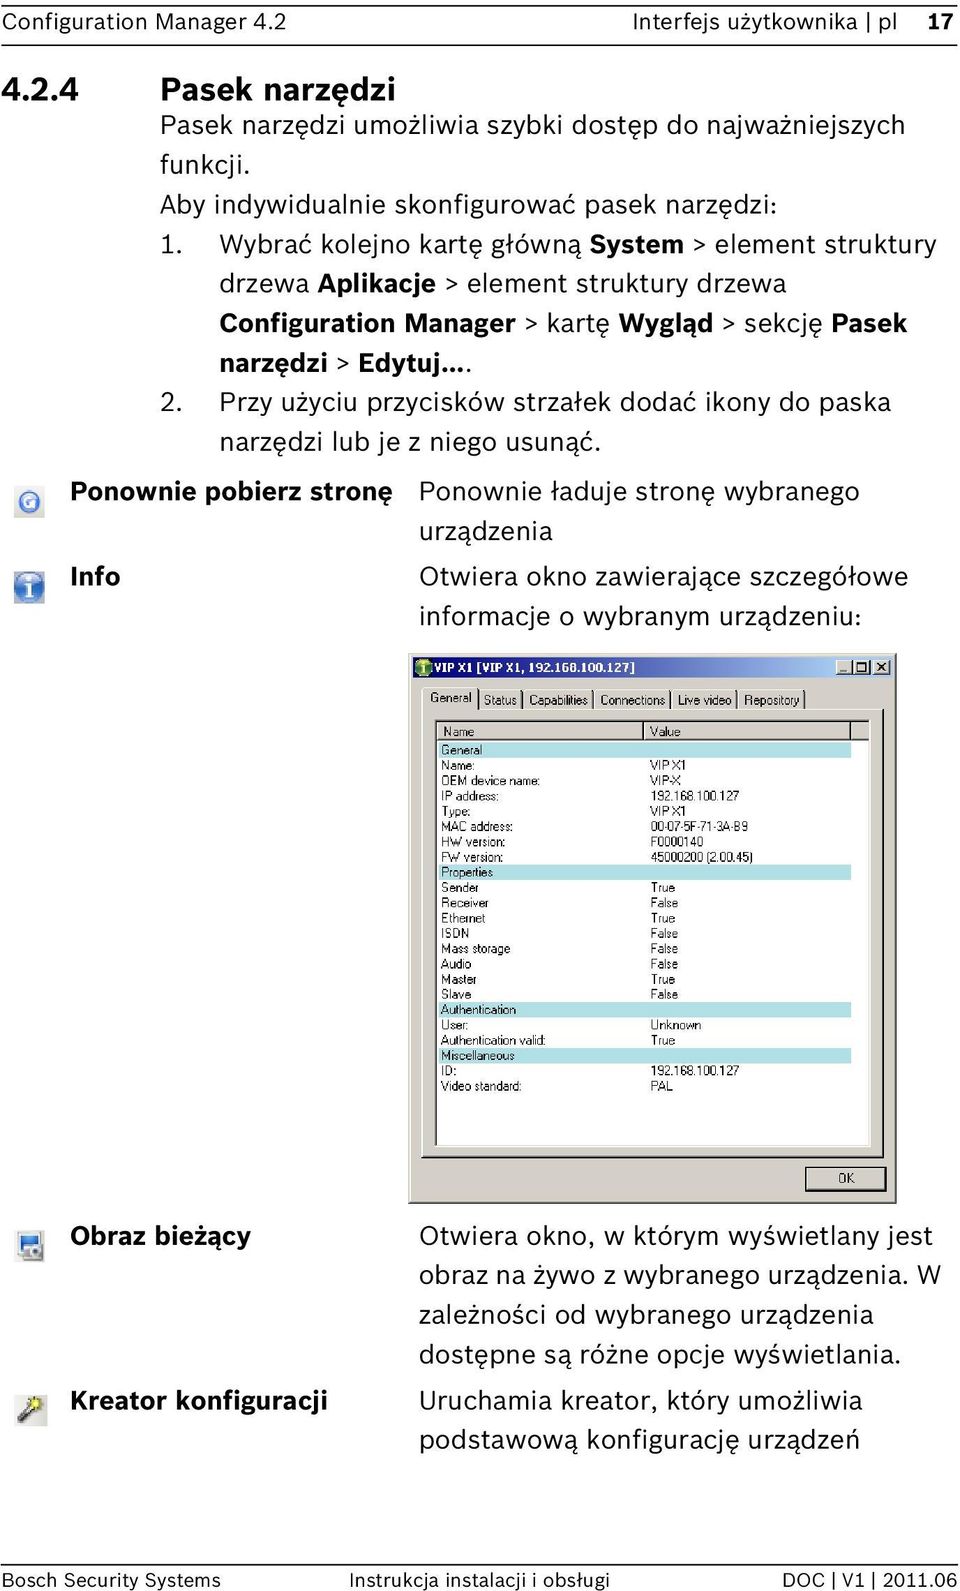Select the Repository tab

click(x=771, y=700)
